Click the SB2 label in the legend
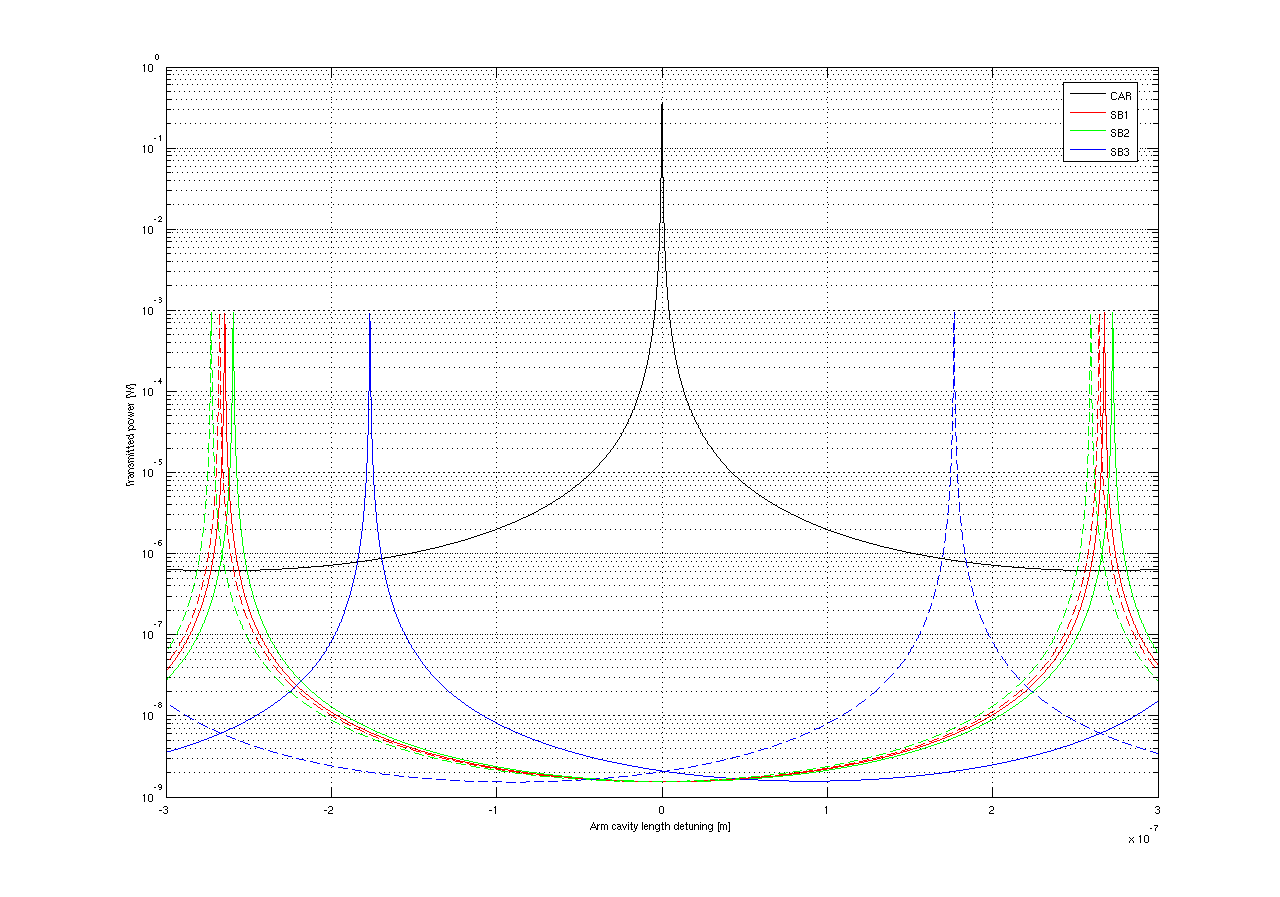The image size is (1280, 897). 1118,133
